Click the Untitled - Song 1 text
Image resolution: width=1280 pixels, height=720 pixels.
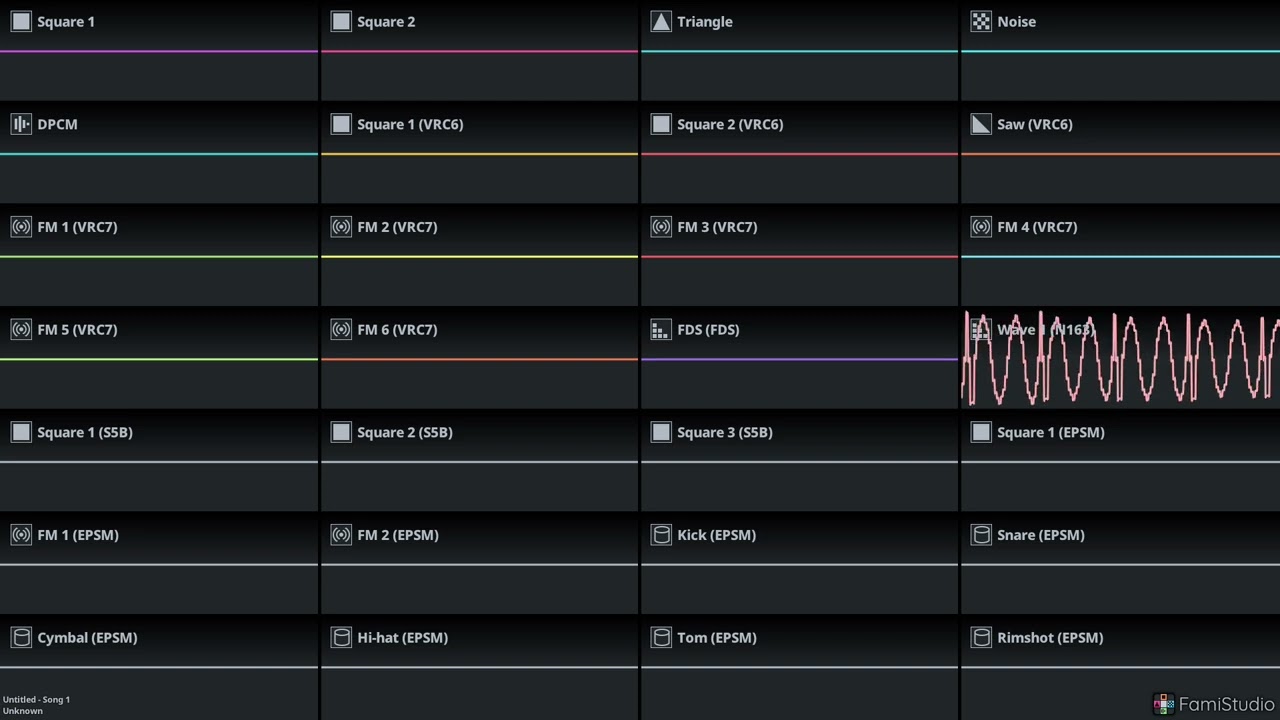pos(36,700)
